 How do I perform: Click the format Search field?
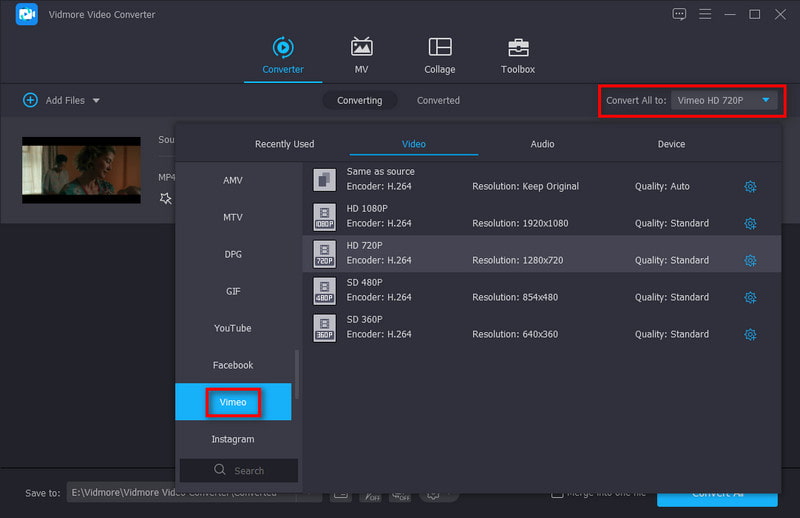point(239,470)
